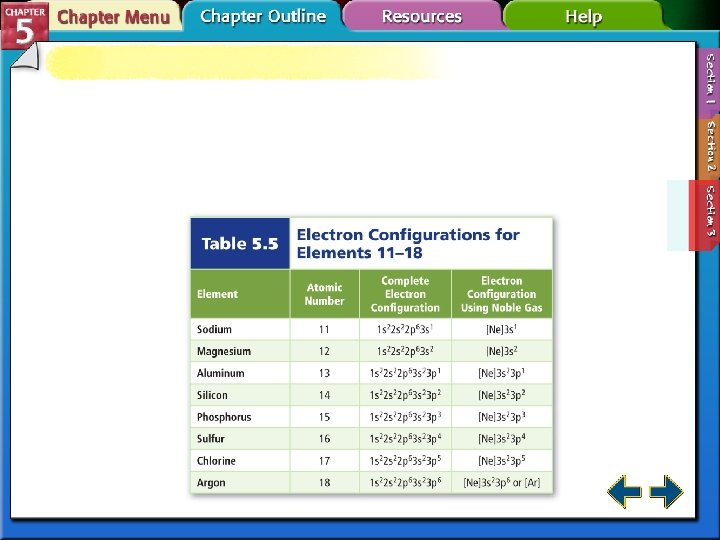Viewport: 720px width, 540px height.
Task: Select the Sodium row name
Action: (x=214, y=329)
